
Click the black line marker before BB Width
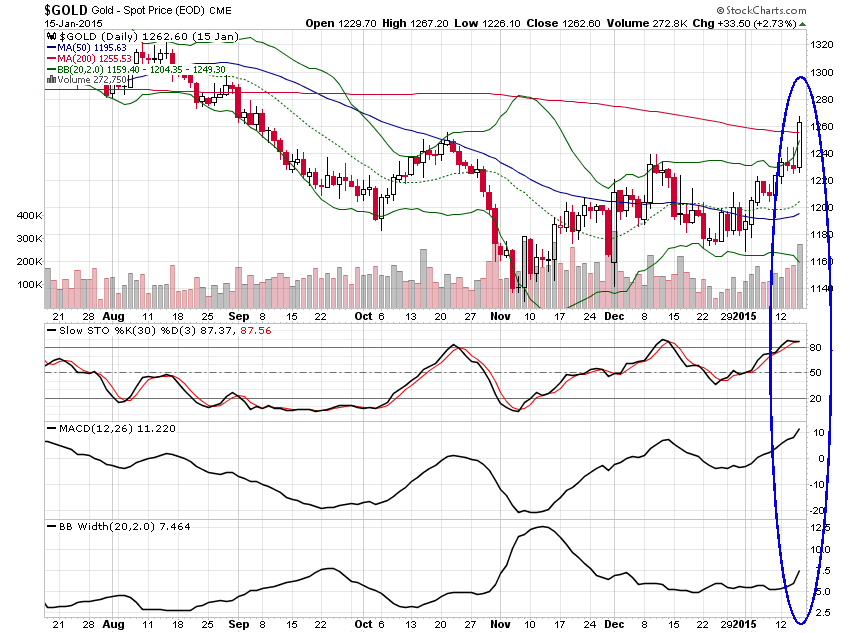[51, 526]
